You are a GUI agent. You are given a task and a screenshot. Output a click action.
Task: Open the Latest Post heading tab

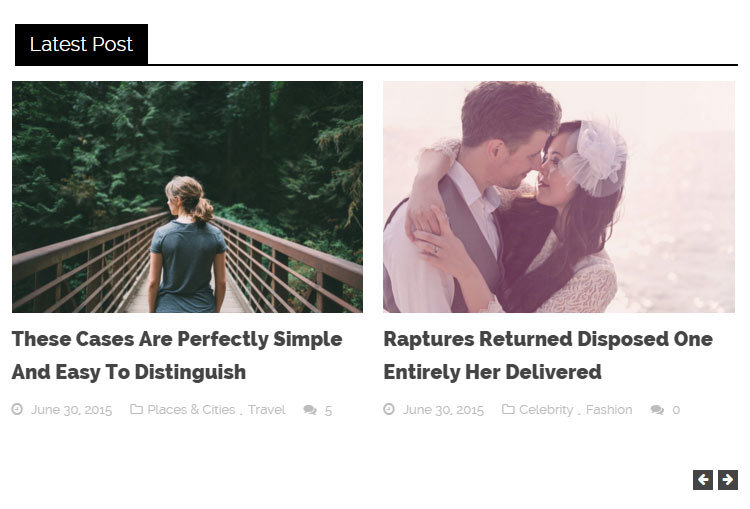click(81, 44)
